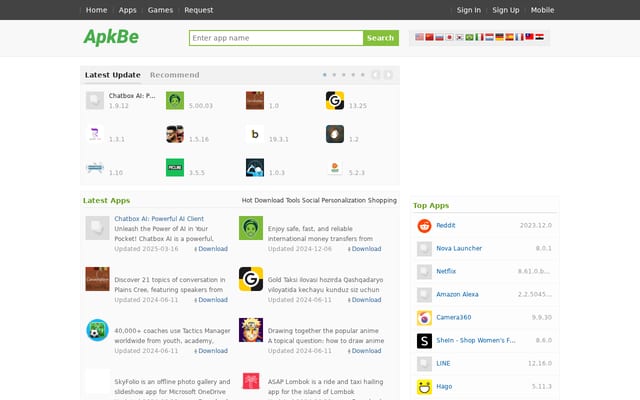Filter Latest Apps by Social category

(x=311, y=200)
